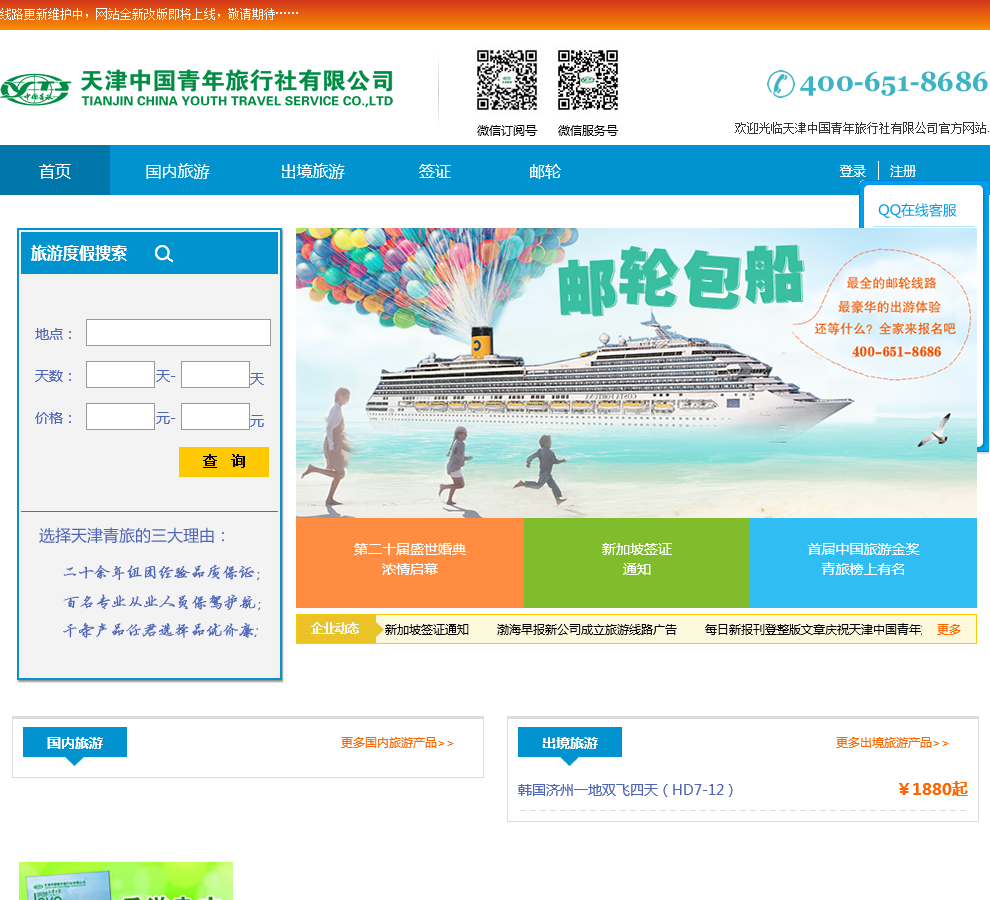Image resolution: width=990 pixels, height=900 pixels.
Task: Click the 登录 login link
Action: pyautogui.click(x=852, y=171)
